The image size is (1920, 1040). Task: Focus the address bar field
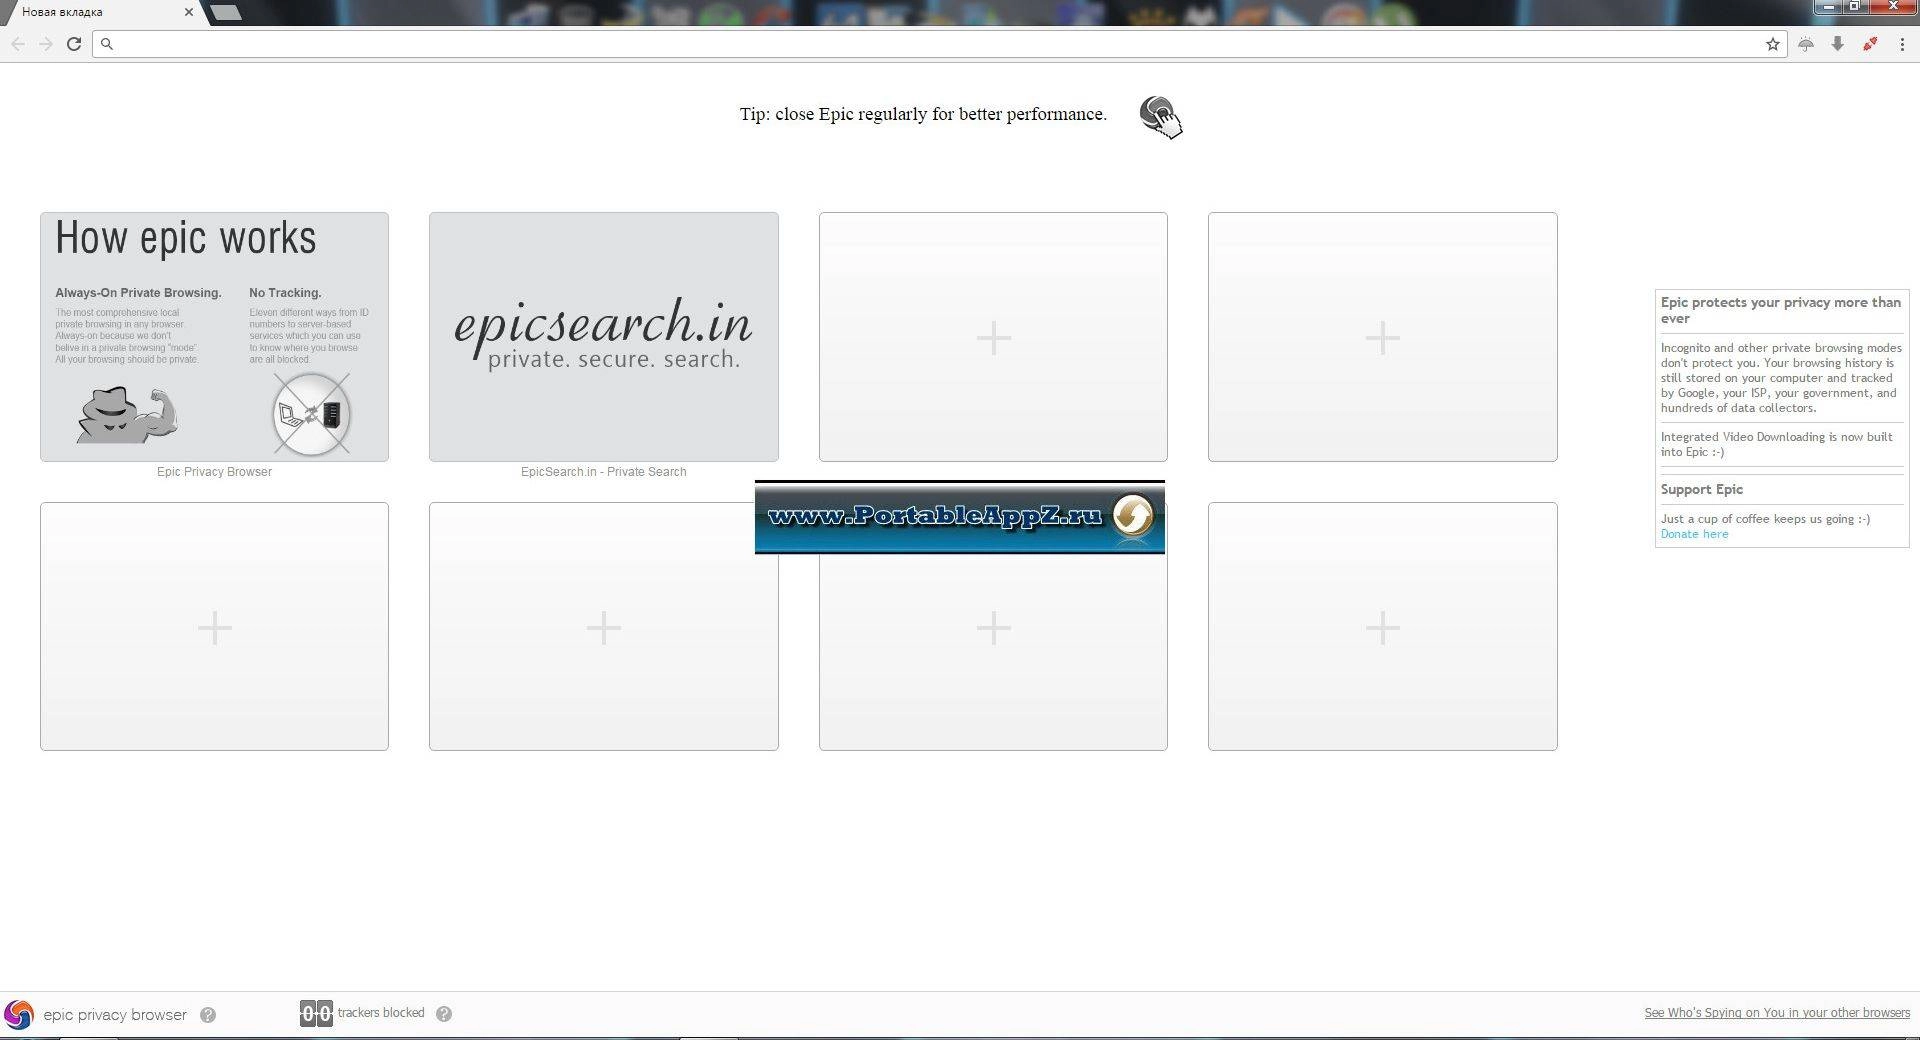pos(940,44)
